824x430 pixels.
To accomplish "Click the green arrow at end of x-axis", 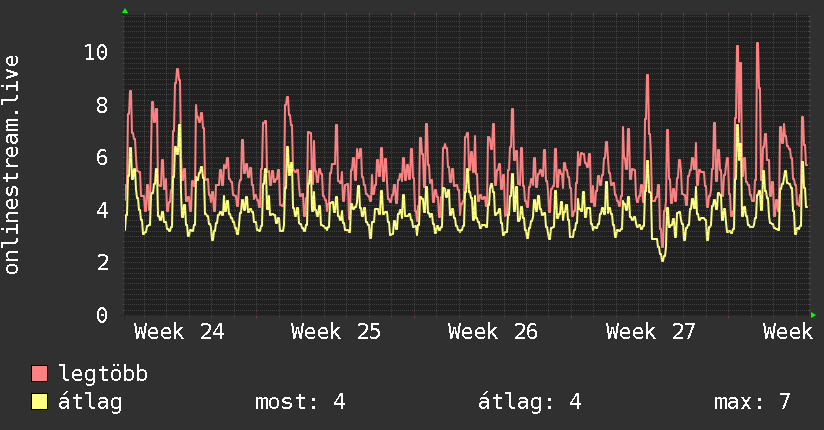I will point(813,315).
